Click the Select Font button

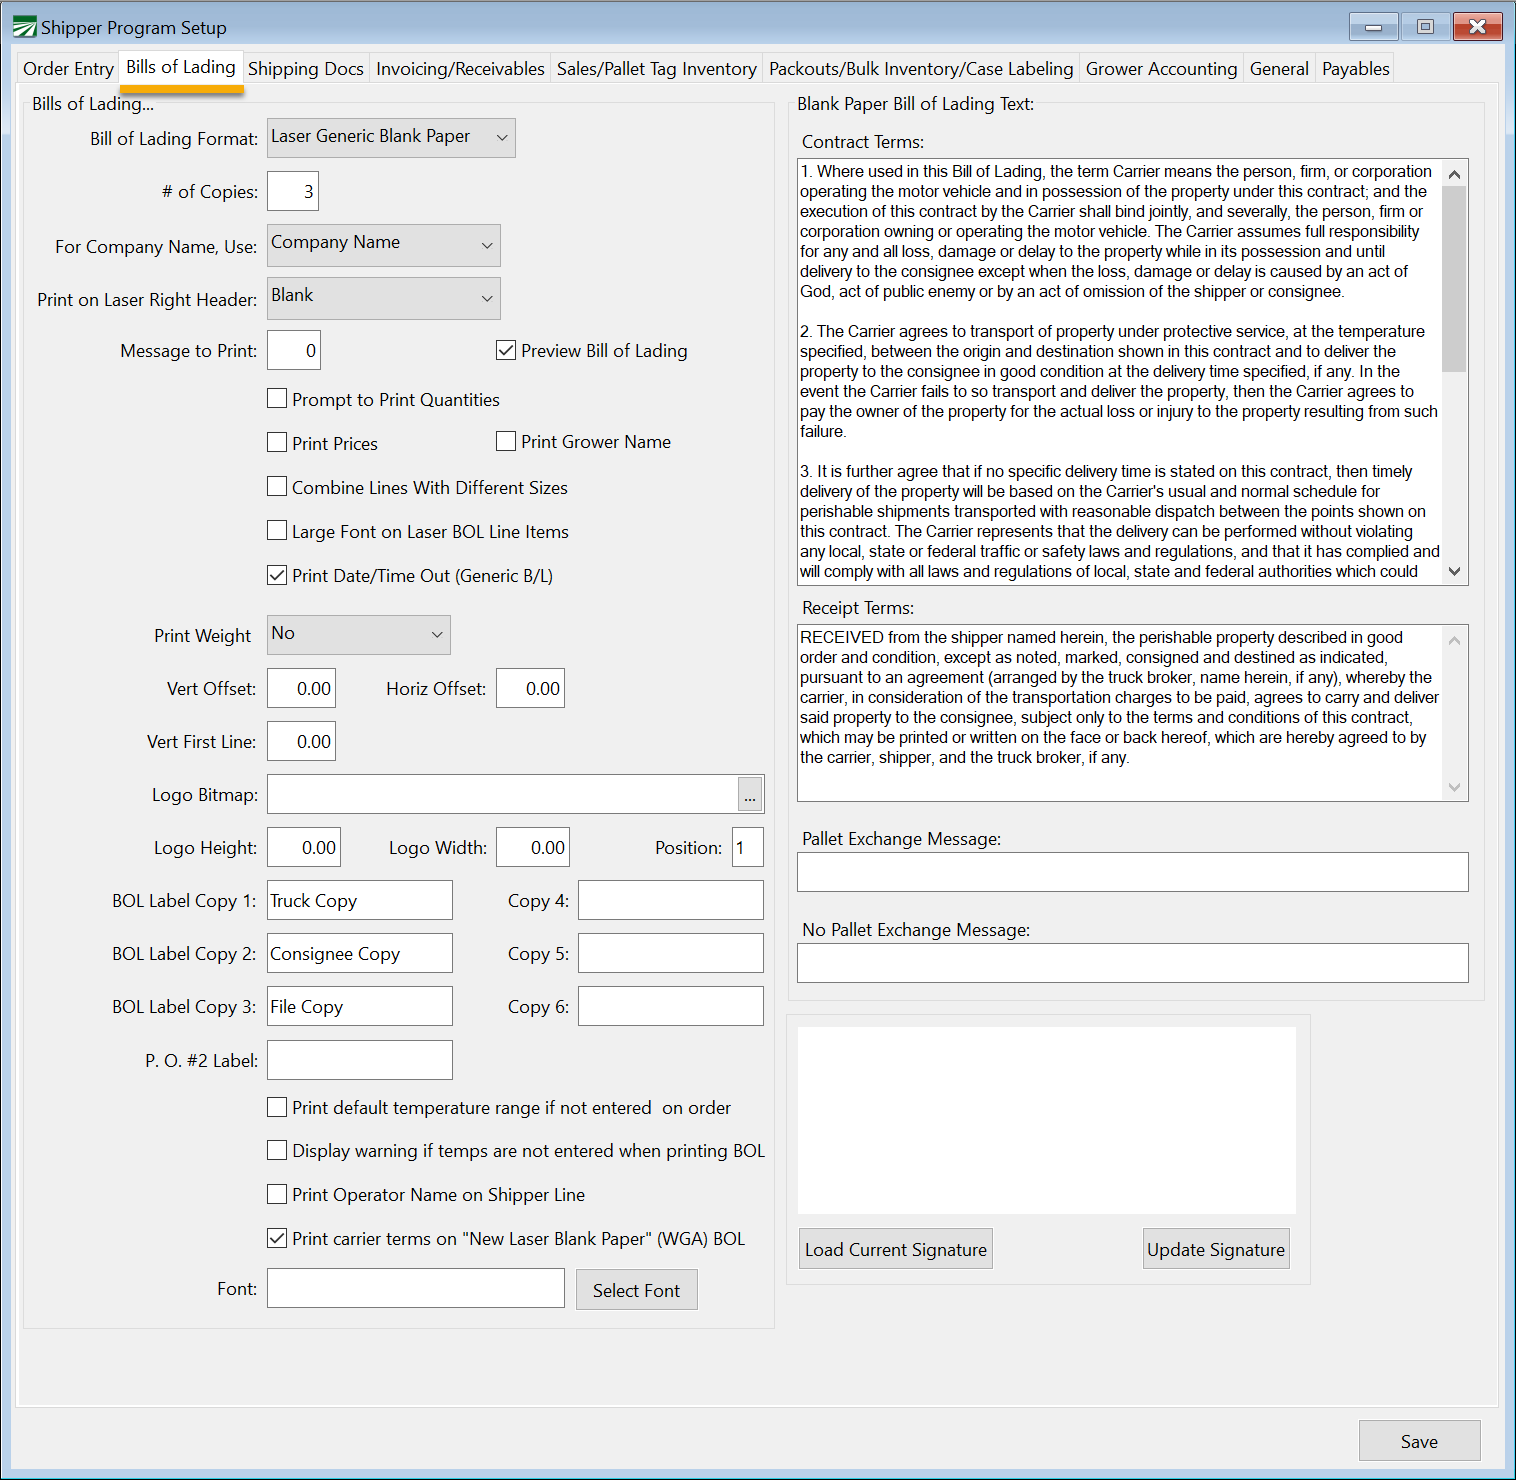click(636, 1290)
